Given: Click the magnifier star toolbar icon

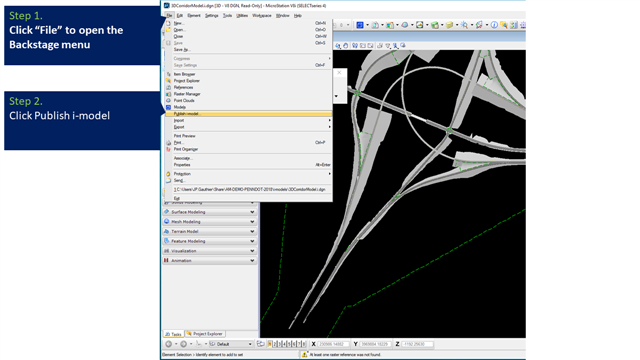Looking at the screenshot, I should tap(464, 25).
